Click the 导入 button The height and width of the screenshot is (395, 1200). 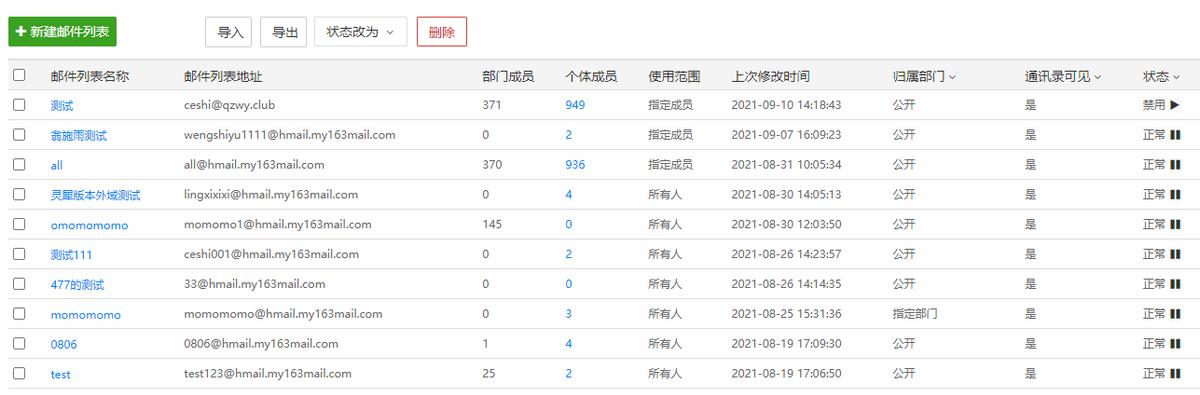coord(230,32)
